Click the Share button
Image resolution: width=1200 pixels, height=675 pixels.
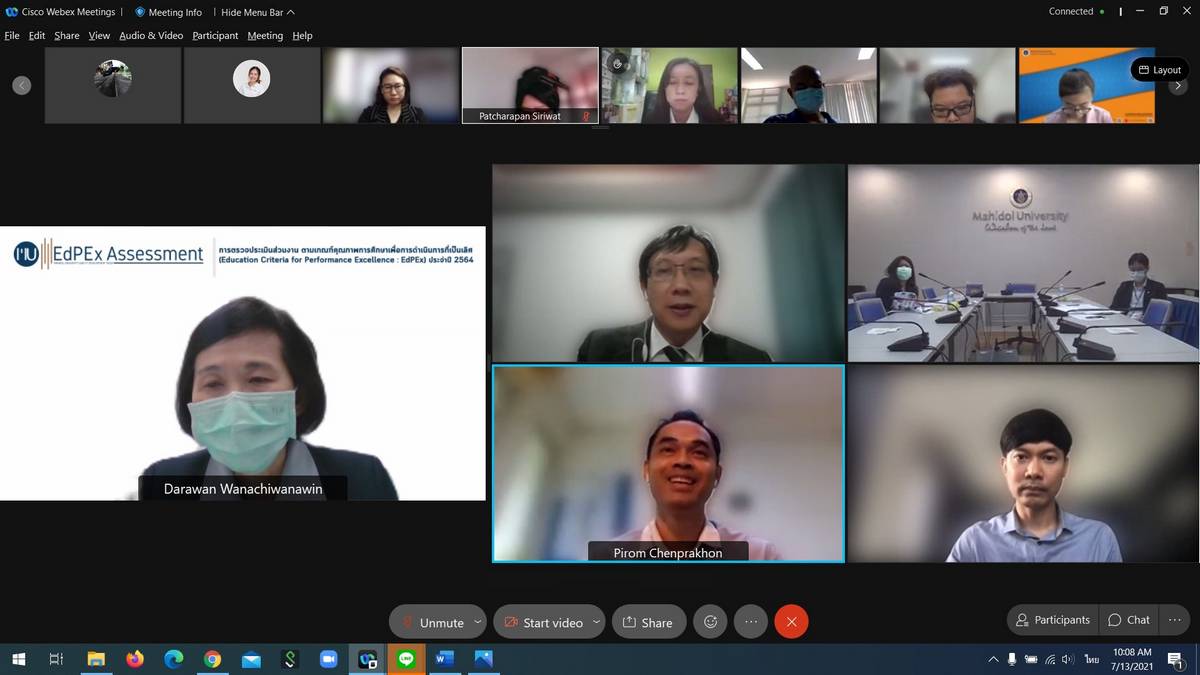click(648, 622)
